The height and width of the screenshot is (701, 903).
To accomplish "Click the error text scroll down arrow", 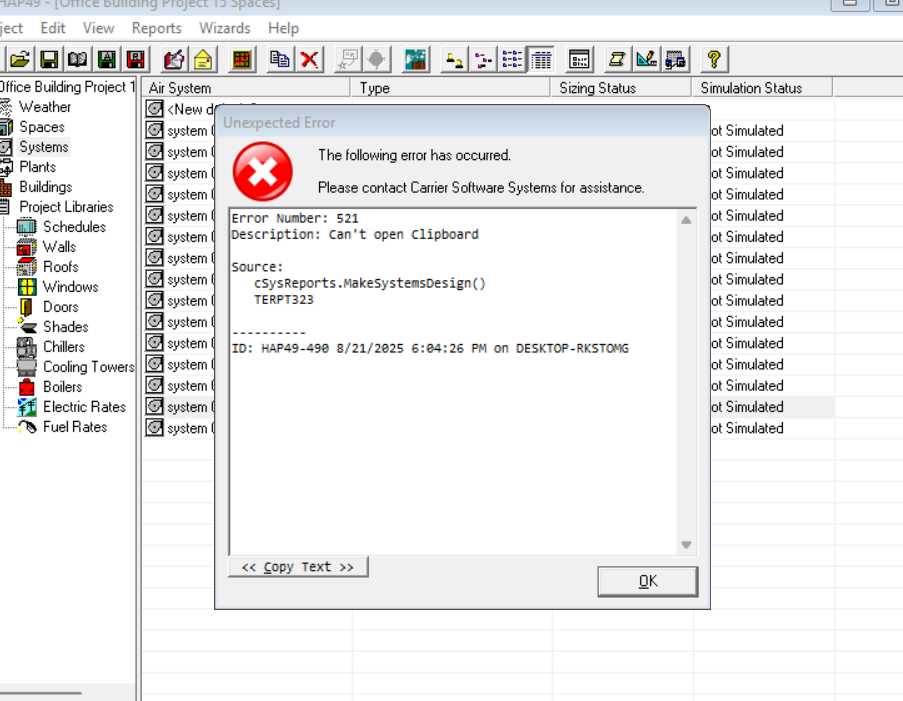I will coord(686,545).
